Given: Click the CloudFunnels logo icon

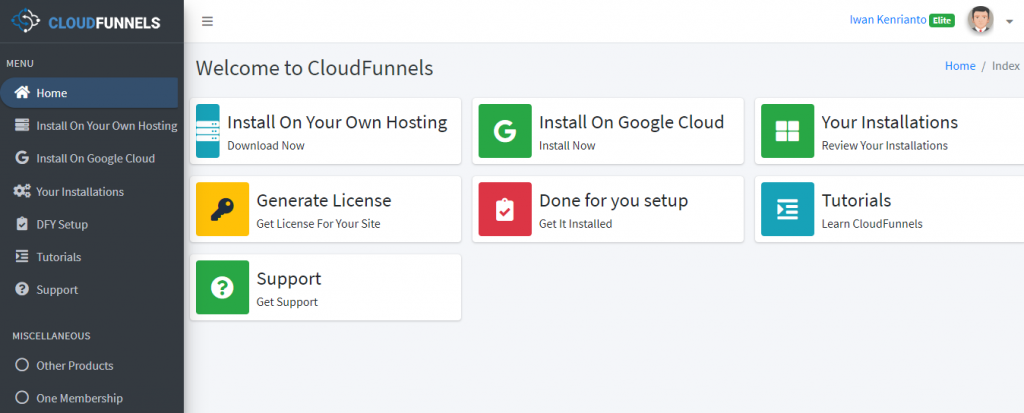Looking at the screenshot, I should tap(25, 22).
